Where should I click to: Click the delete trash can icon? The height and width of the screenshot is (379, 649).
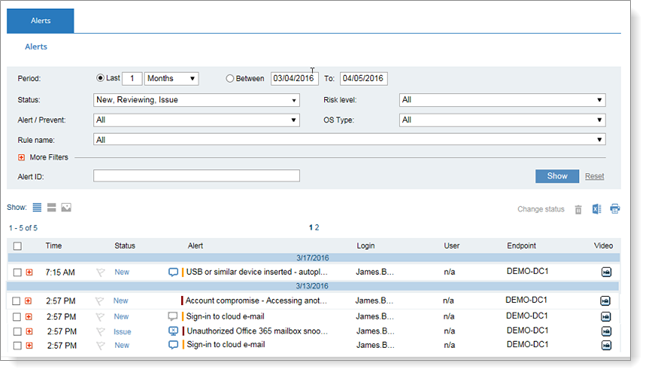click(578, 209)
